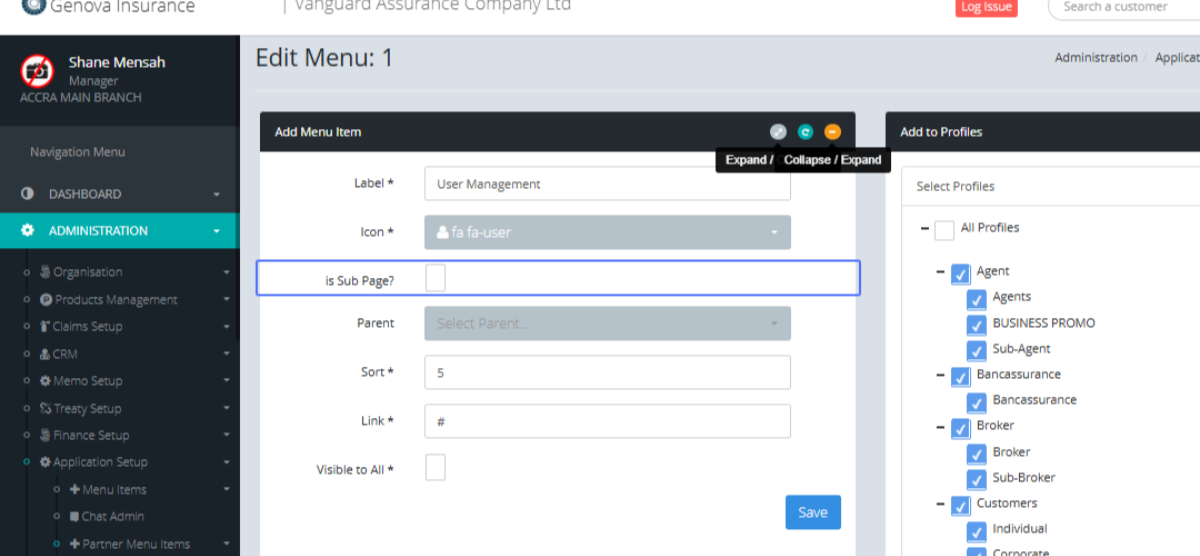Image resolution: width=1200 pixels, height=556 pixels.
Task: Click the Administration gear icon
Action: coord(28,231)
